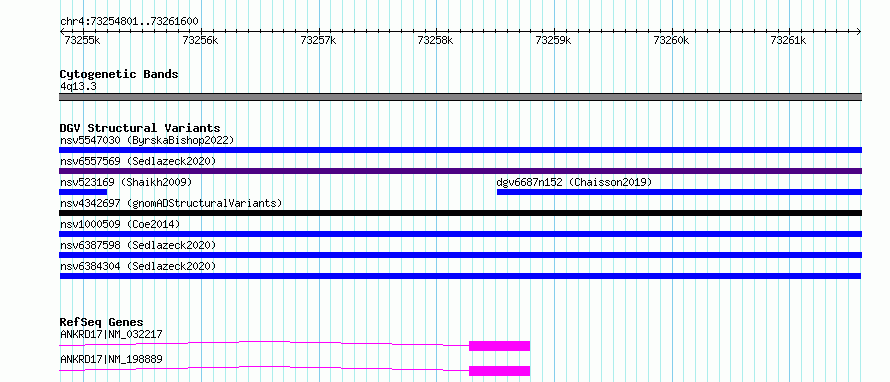Screen dimensions: 890x382
Task: Select the nsv6384304 blue variant bar
Action: 460,276
